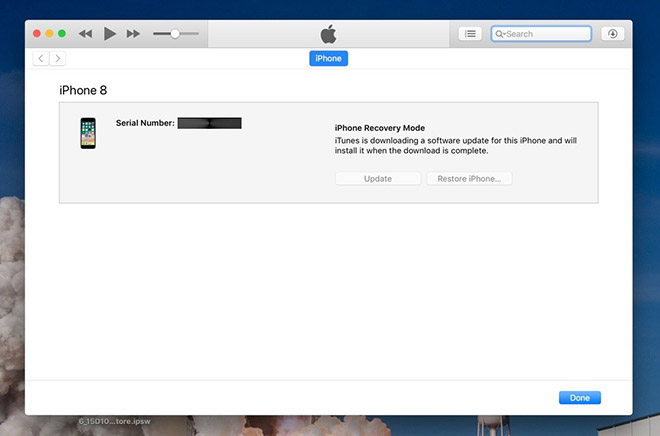The height and width of the screenshot is (436, 660).
Task: Zoom iTunes window with the green button
Action: pos(62,34)
